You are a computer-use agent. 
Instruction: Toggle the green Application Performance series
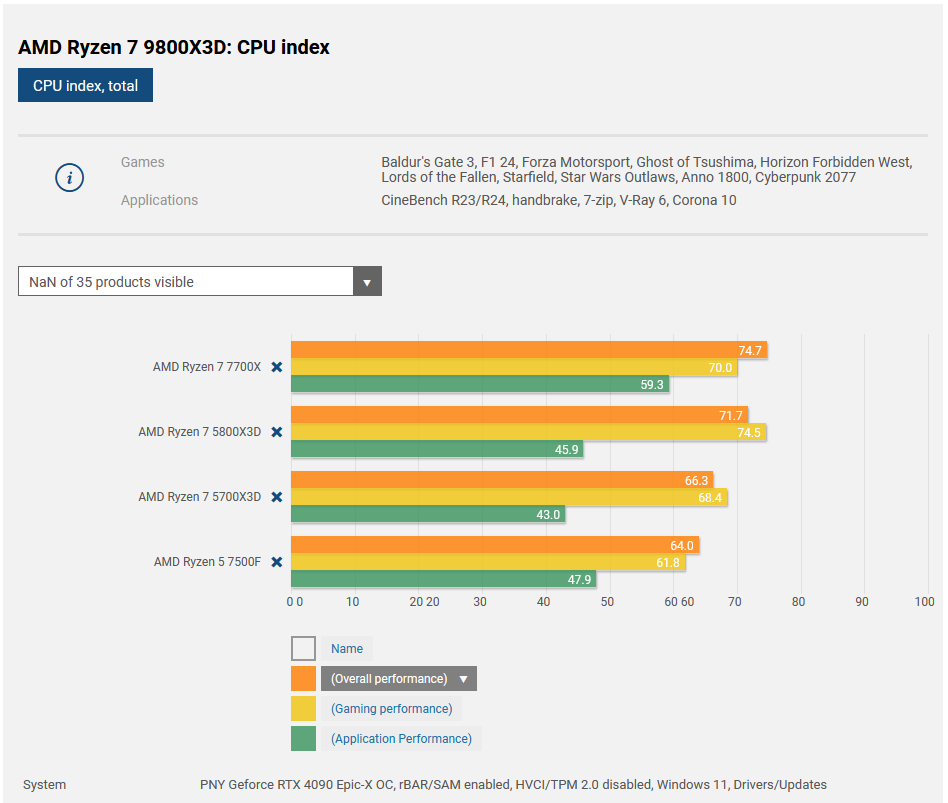point(303,739)
